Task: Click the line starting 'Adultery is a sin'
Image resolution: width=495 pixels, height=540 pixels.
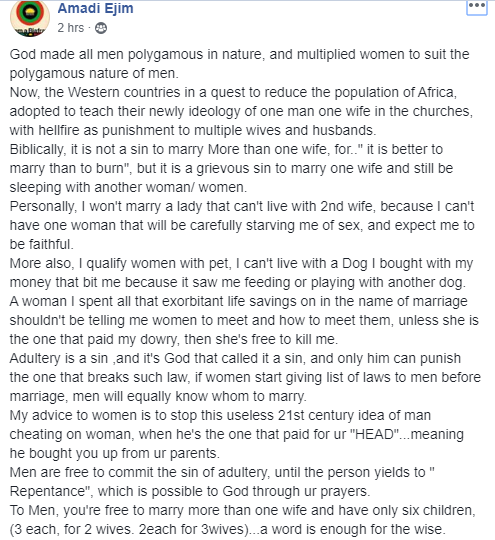Action: tap(235, 359)
